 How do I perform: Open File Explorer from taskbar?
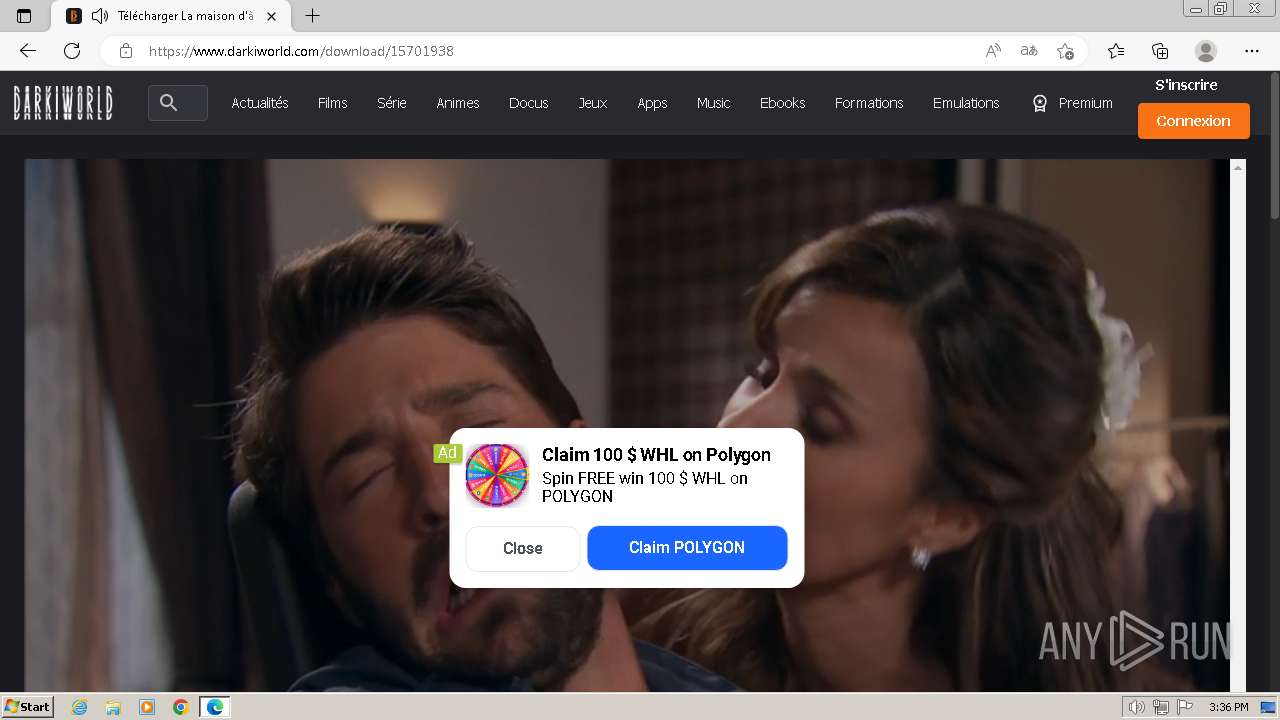(113, 707)
